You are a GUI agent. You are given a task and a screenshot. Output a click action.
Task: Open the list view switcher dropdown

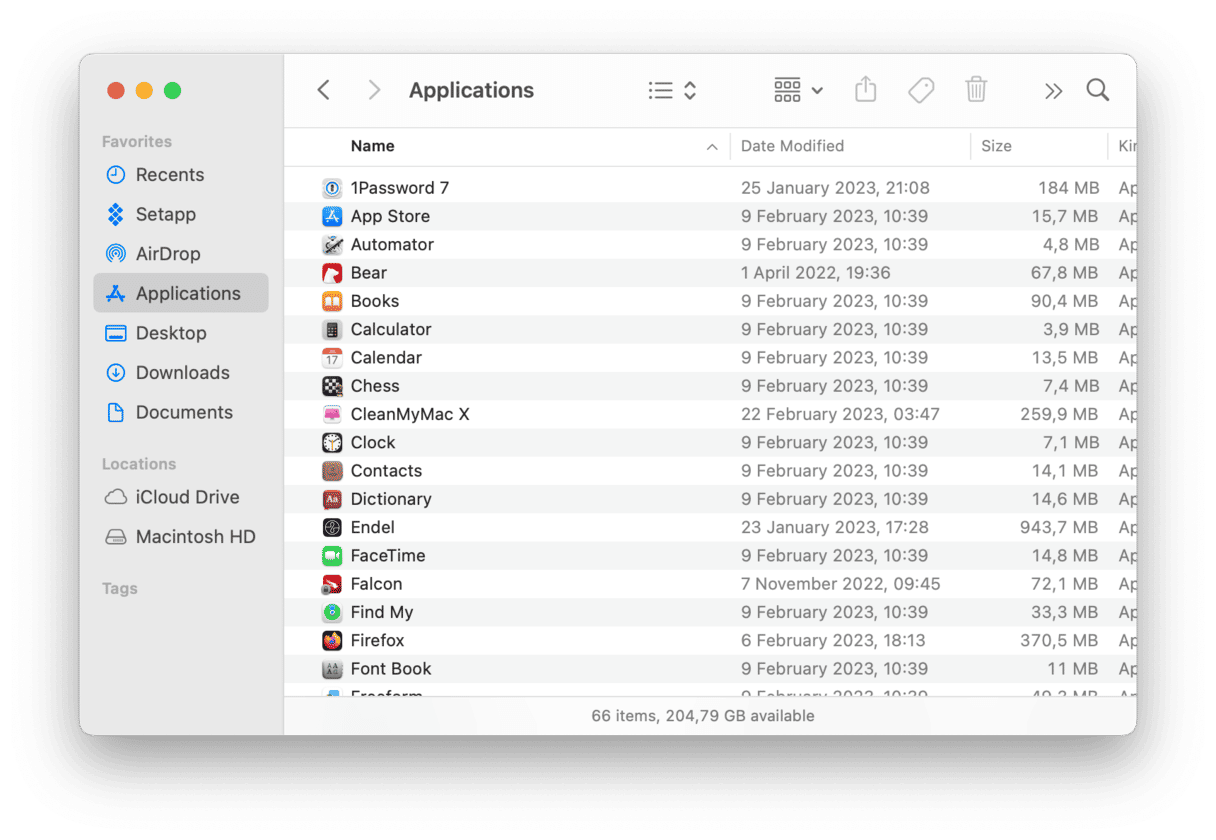[x=672, y=90]
